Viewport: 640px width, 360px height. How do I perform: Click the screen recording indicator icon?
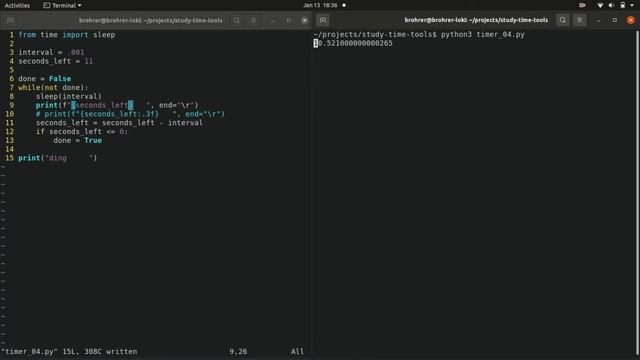click(582, 5)
